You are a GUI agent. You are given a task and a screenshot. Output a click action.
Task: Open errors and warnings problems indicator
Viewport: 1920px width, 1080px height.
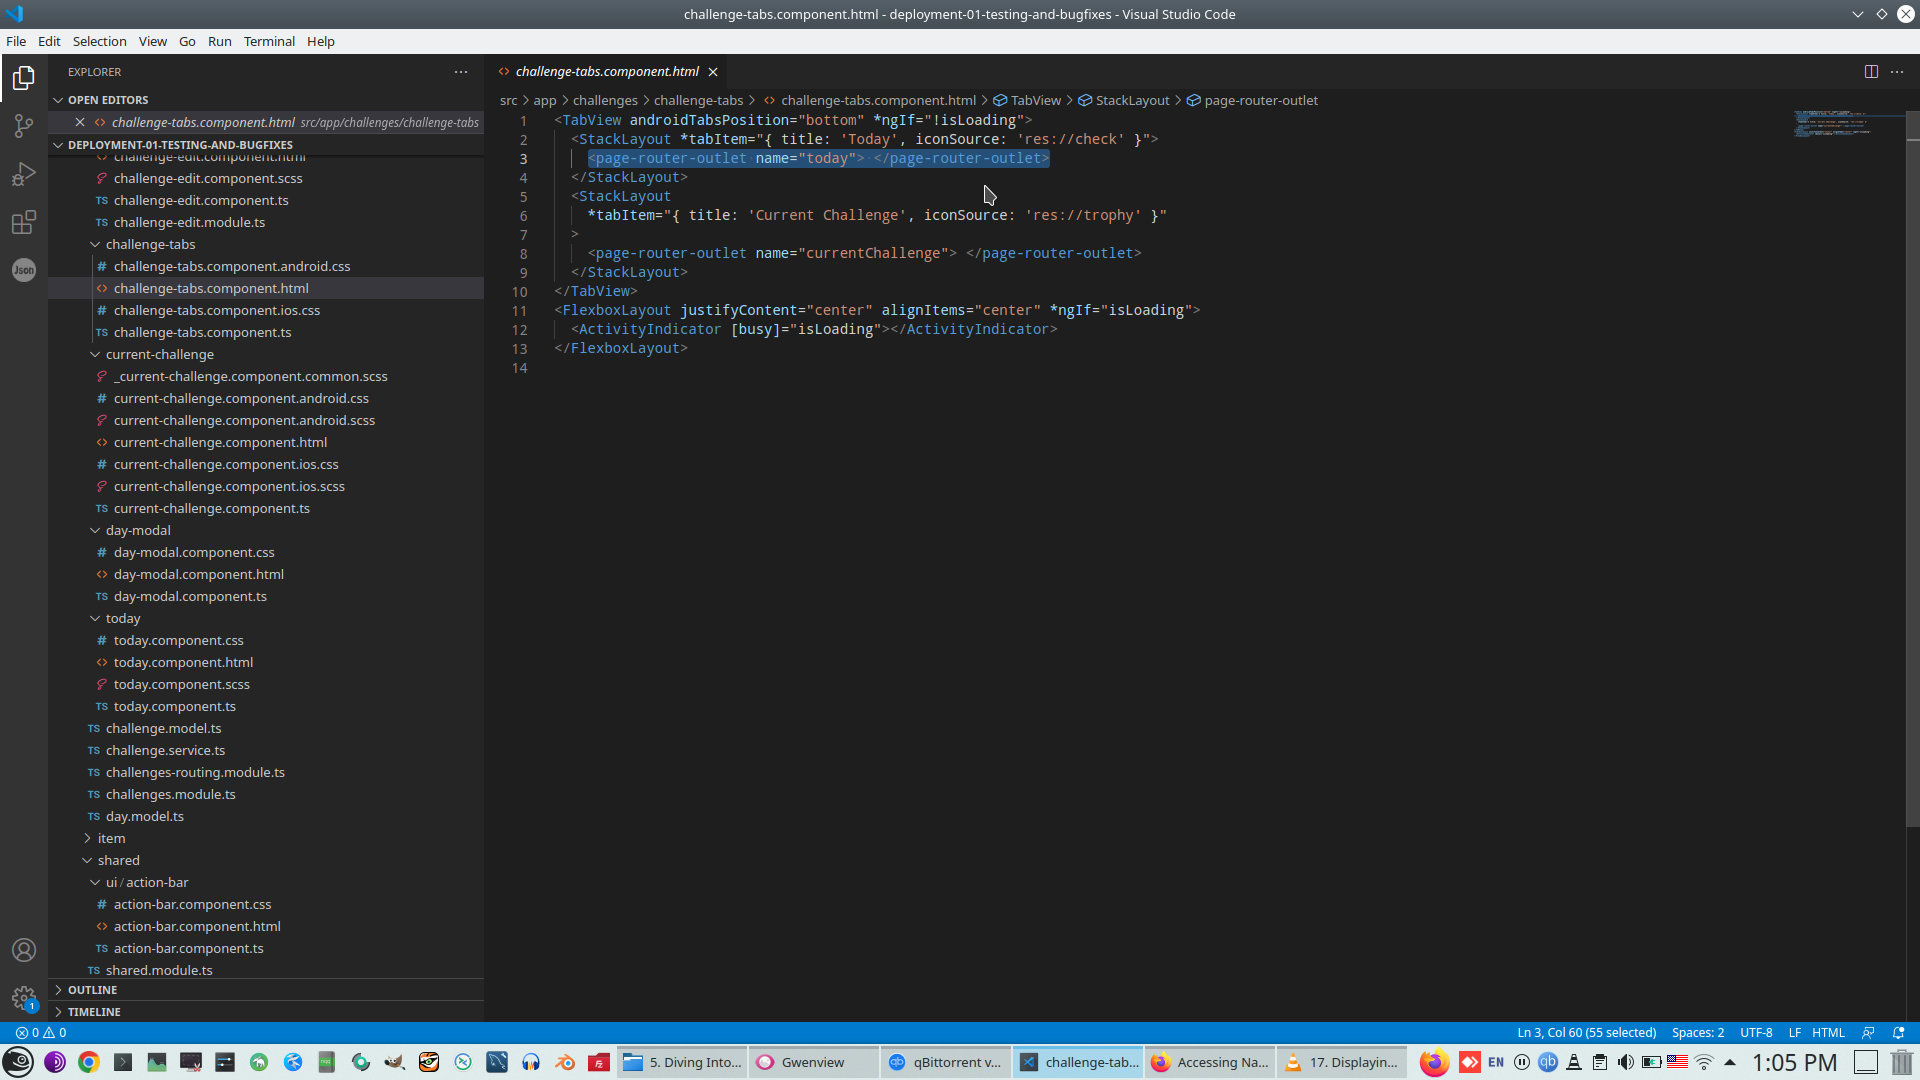coord(41,1033)
